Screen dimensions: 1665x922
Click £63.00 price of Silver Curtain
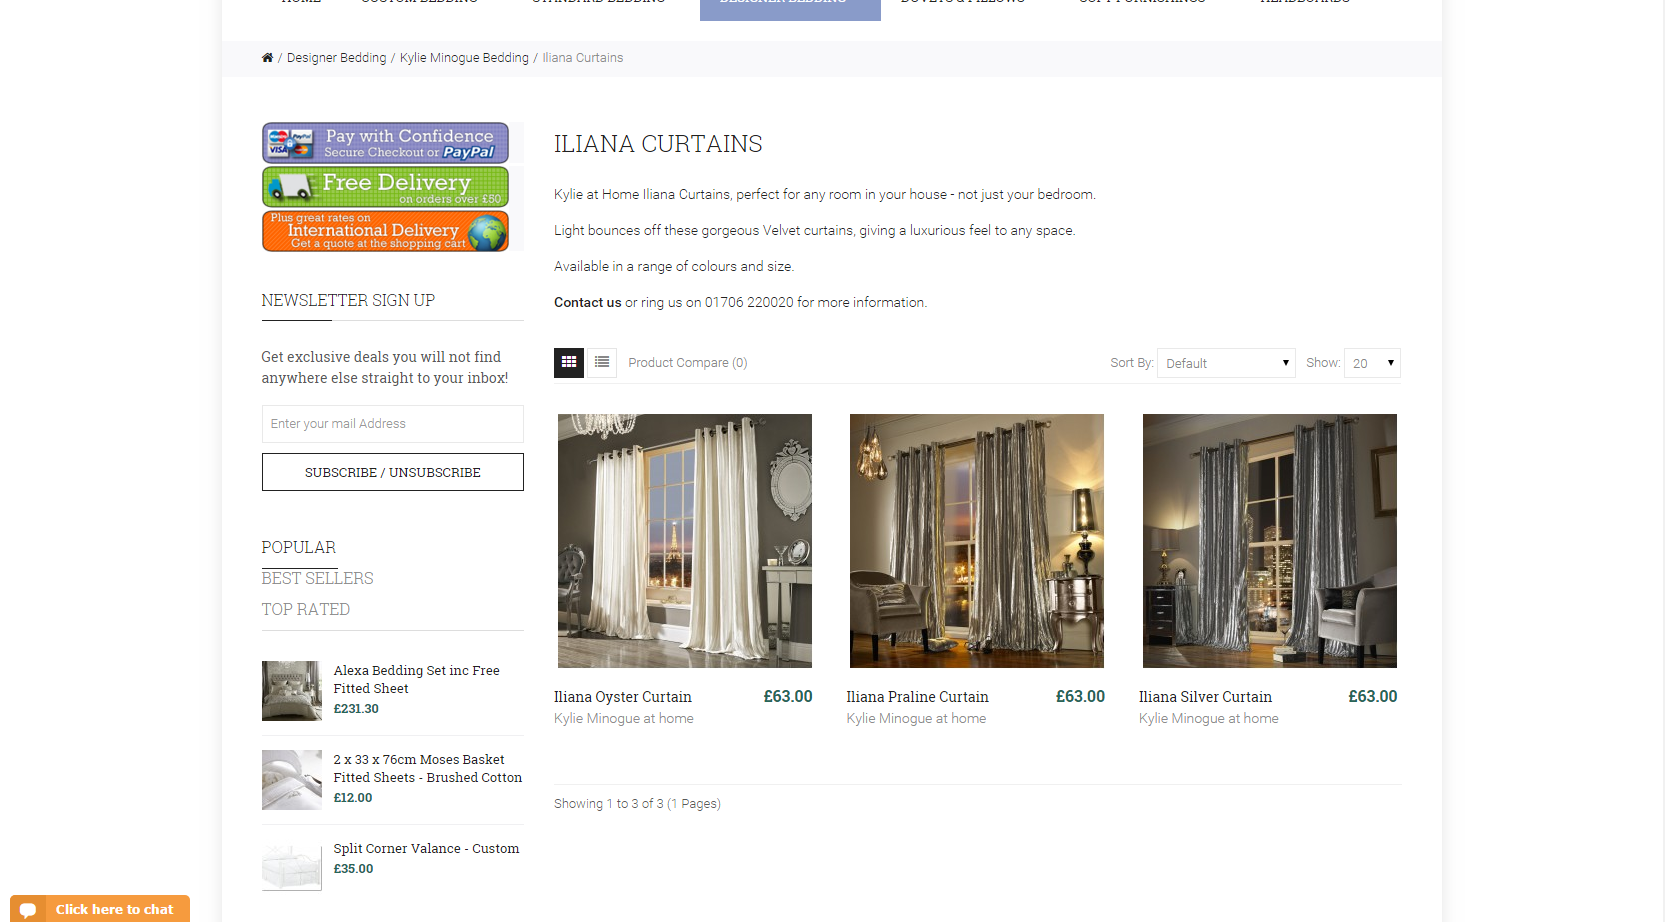(x=1373, y=697)
